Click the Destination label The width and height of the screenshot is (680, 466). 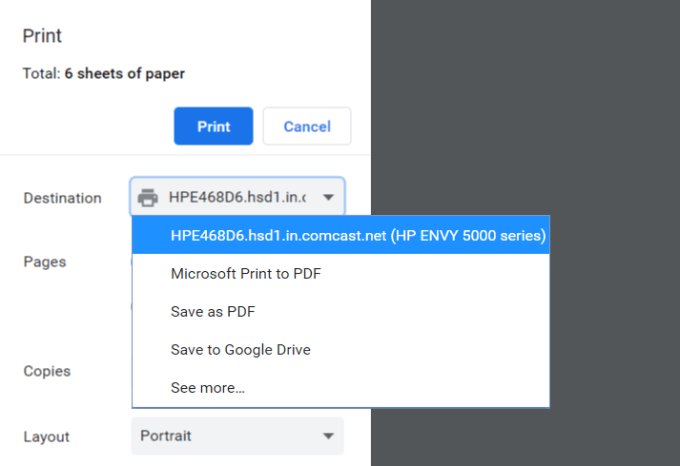[x=62, y=198]
